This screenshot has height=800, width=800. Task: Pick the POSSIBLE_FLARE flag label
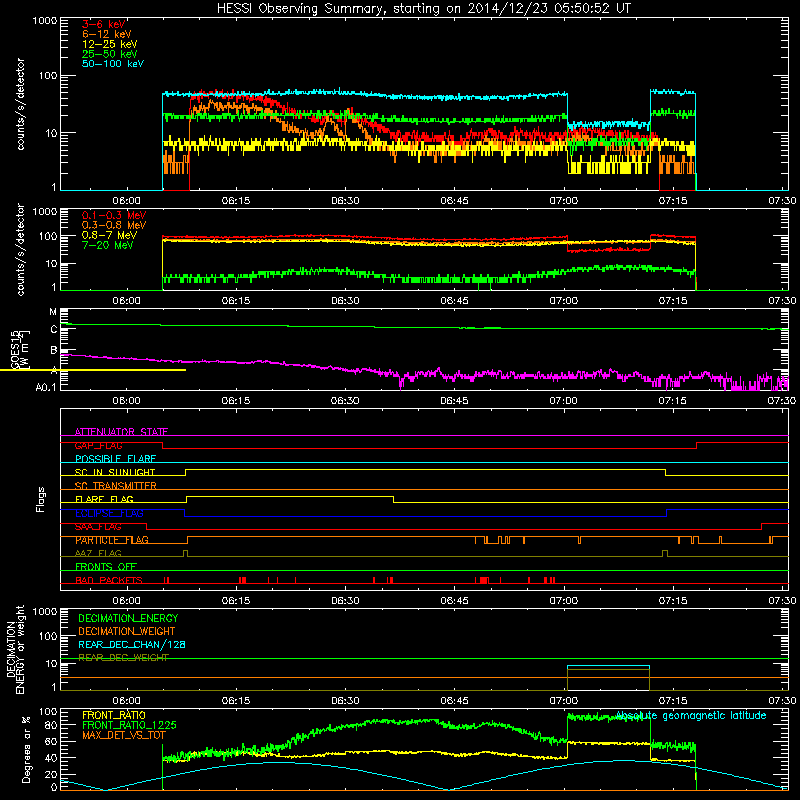115,459
